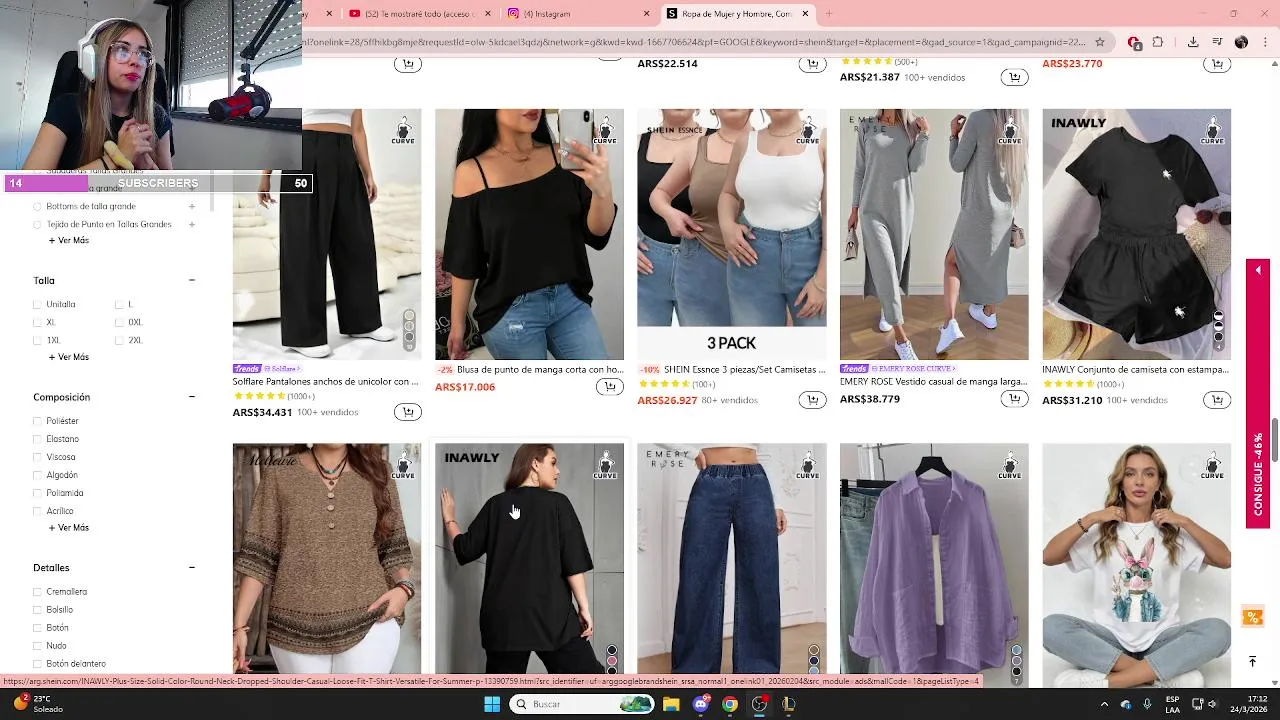Open Chrome extensions puzzle icon
Image resolution: width=1280 pixels, height=720 pixels.
tap(1158, 42)
